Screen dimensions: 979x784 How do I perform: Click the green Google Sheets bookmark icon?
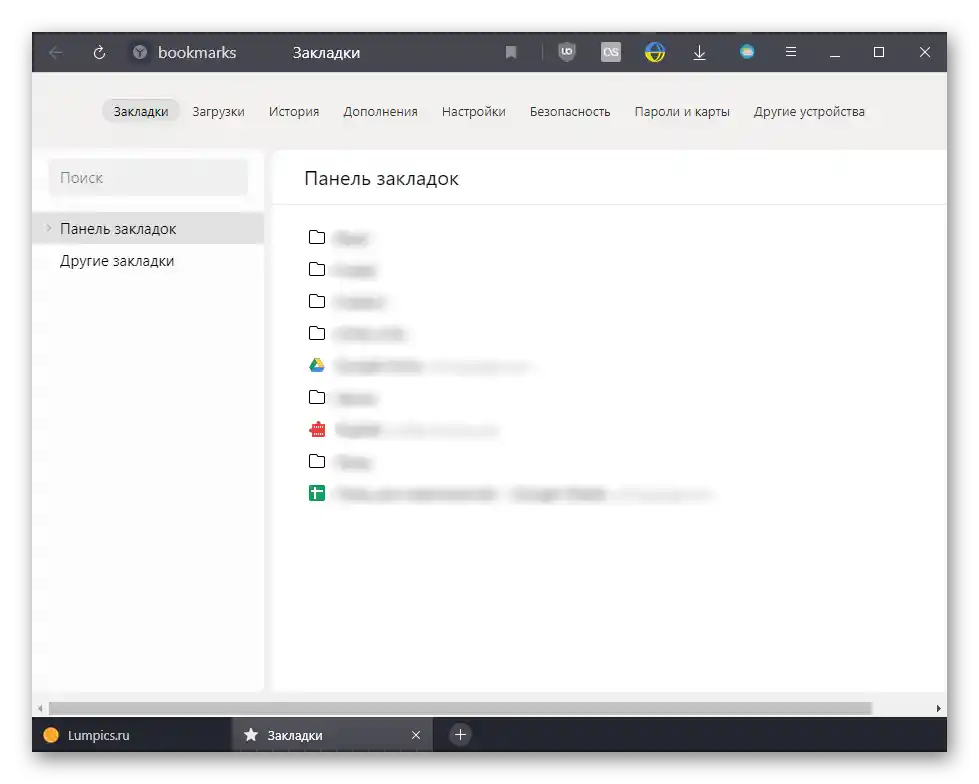coord(317,493)
